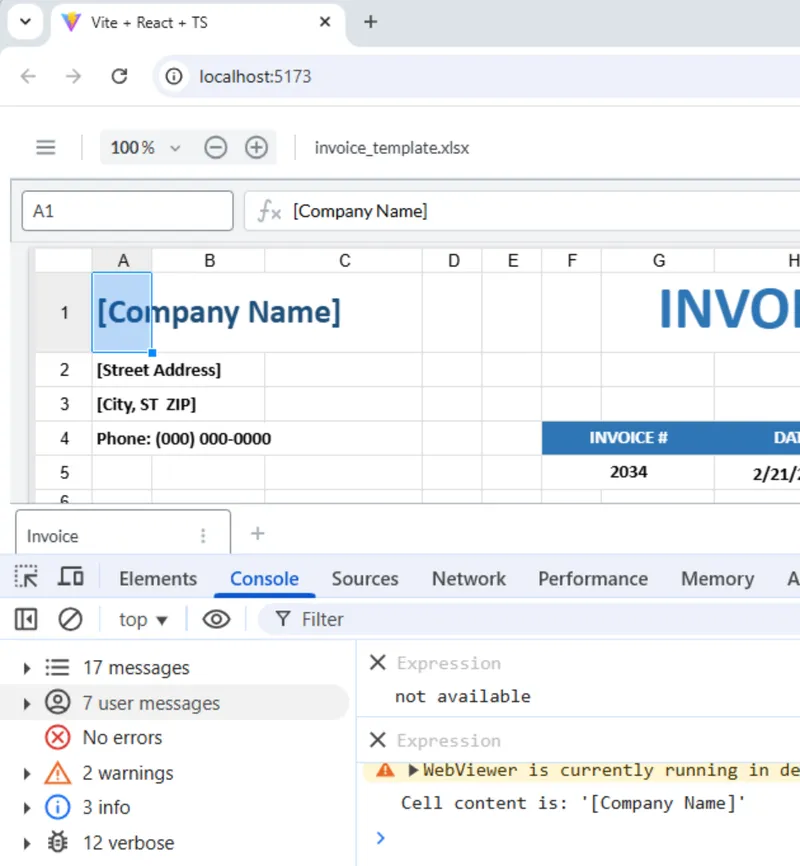
Task: Open the 100% zoom level dropdown
Action: coord(146,147)
